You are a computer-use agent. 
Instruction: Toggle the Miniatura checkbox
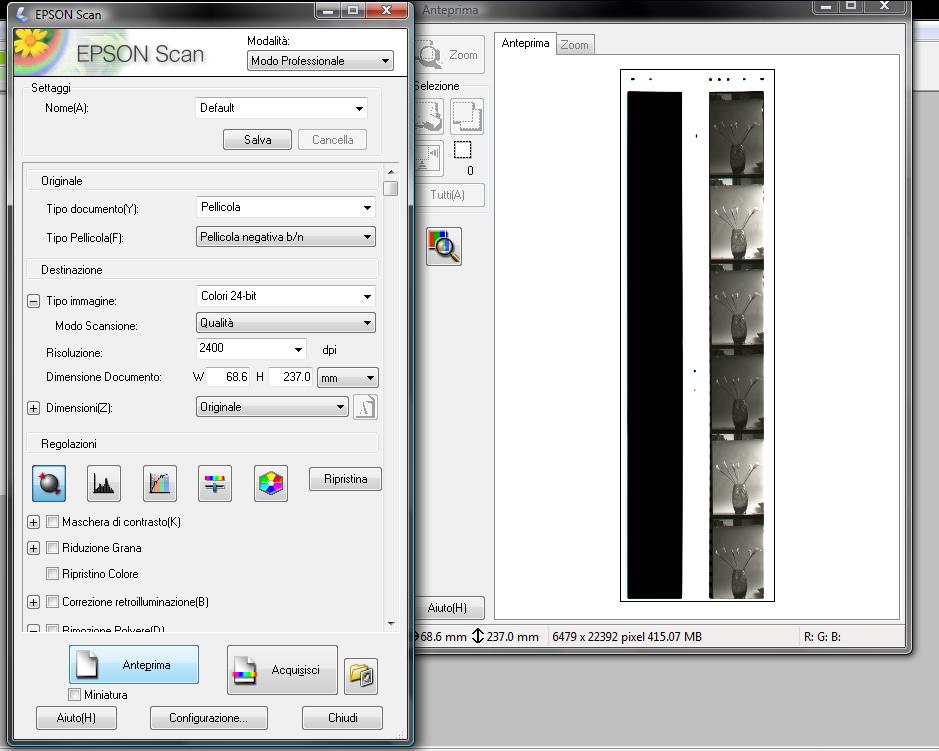click(74, 694)
